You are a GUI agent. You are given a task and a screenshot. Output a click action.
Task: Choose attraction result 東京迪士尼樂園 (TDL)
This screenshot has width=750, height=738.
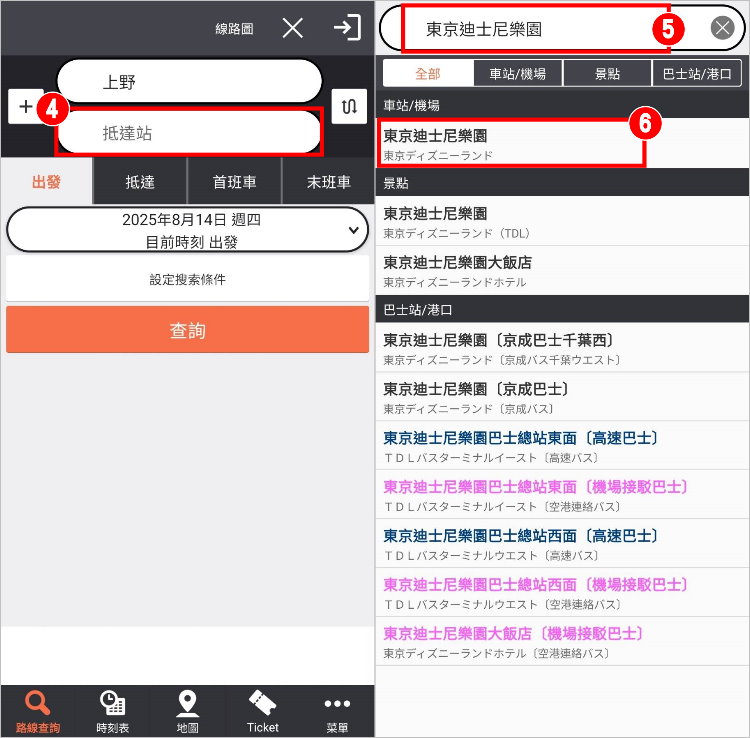(562, 221)
